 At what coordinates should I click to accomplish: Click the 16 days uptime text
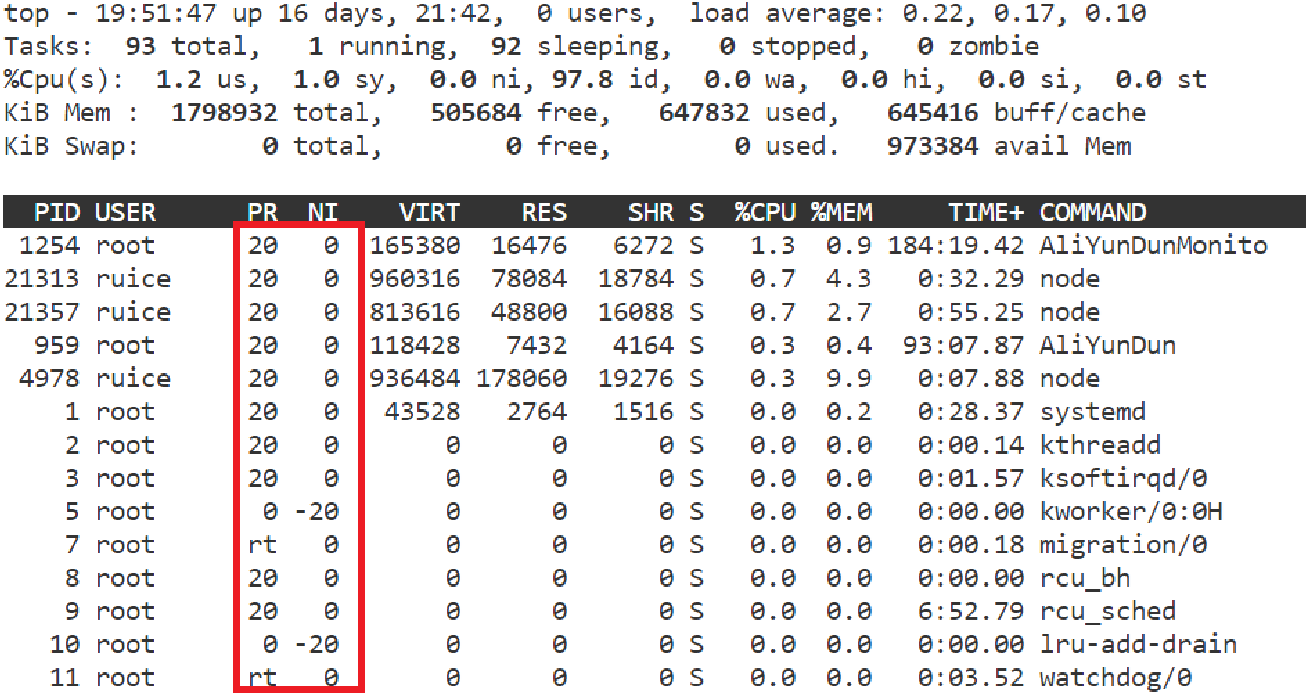point(316,14)
